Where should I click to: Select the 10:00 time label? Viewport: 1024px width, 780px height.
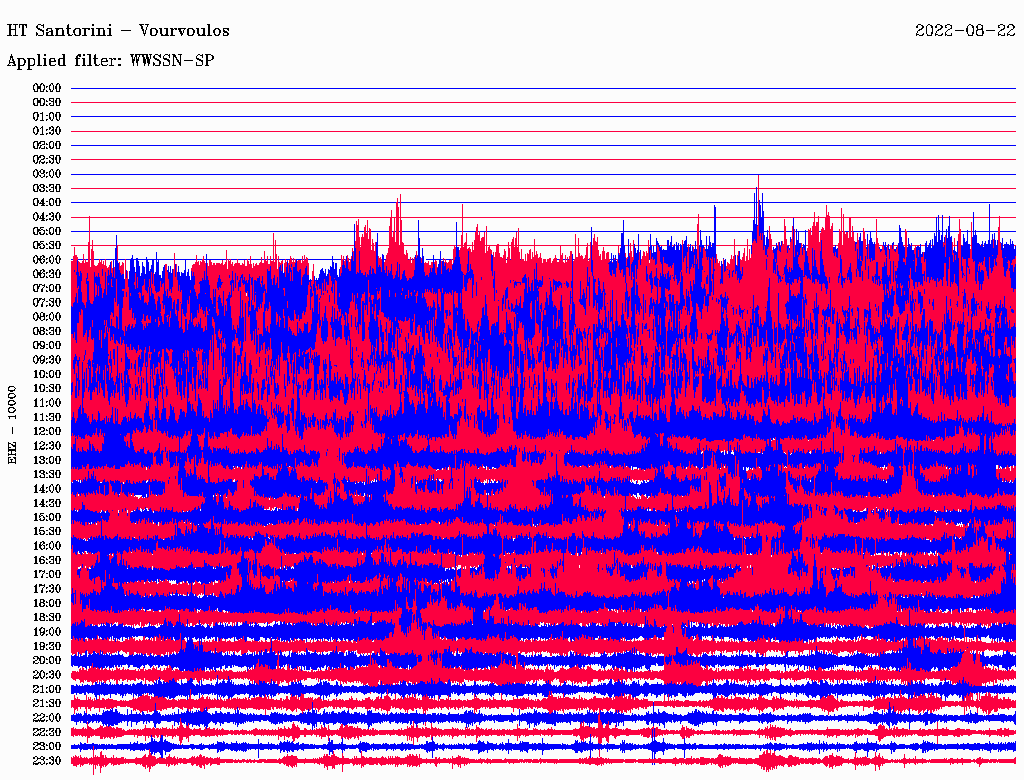tap(47, 374)
